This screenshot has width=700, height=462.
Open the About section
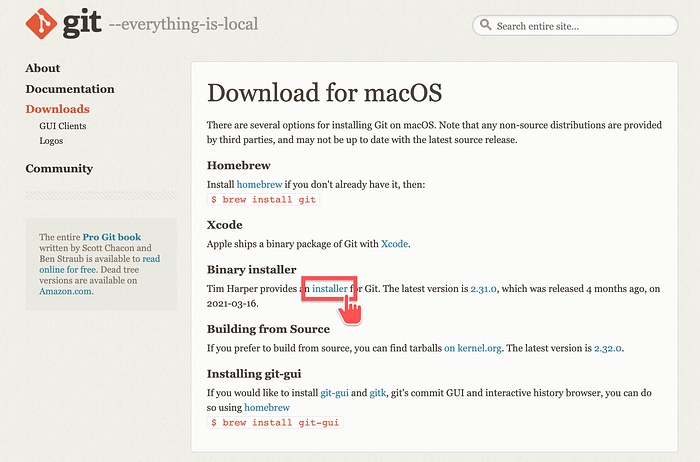pos(43,68)
